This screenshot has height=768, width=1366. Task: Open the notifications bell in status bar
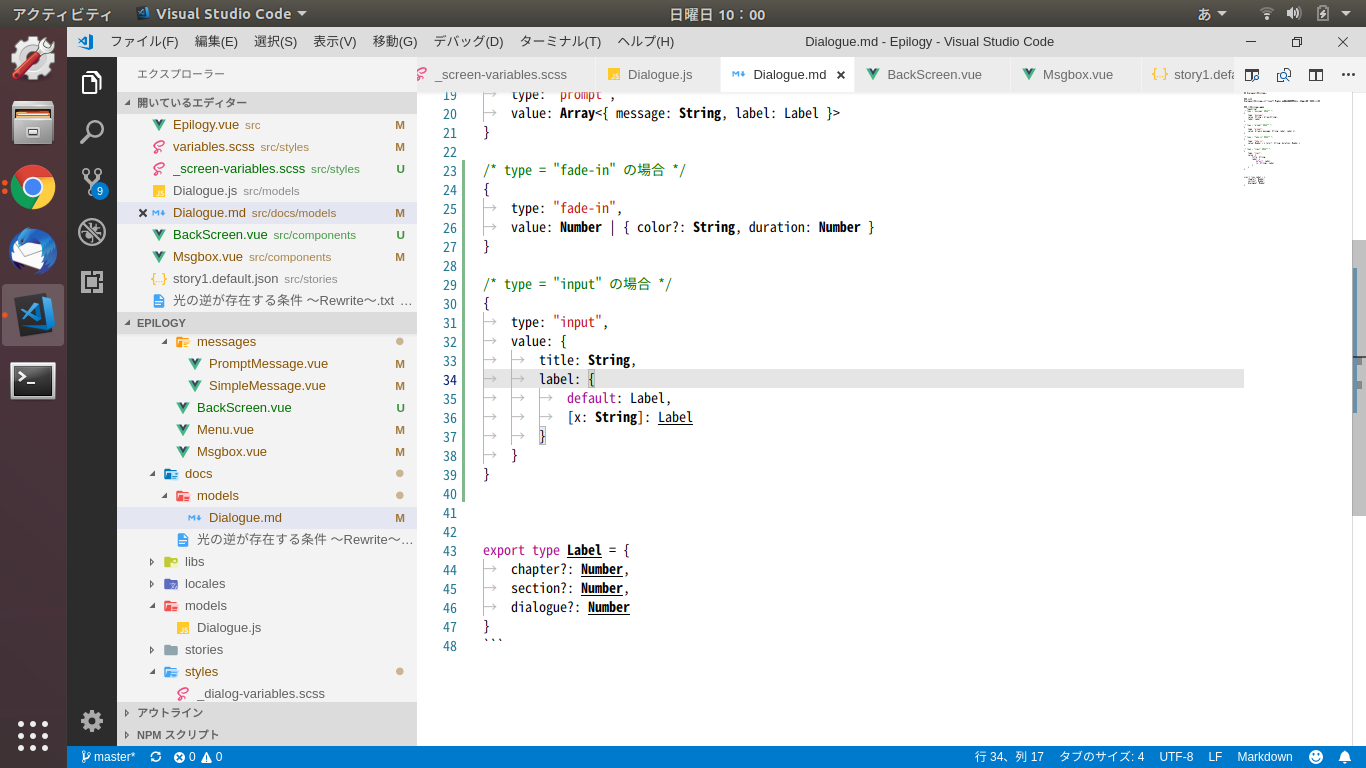pos(1345,757)
